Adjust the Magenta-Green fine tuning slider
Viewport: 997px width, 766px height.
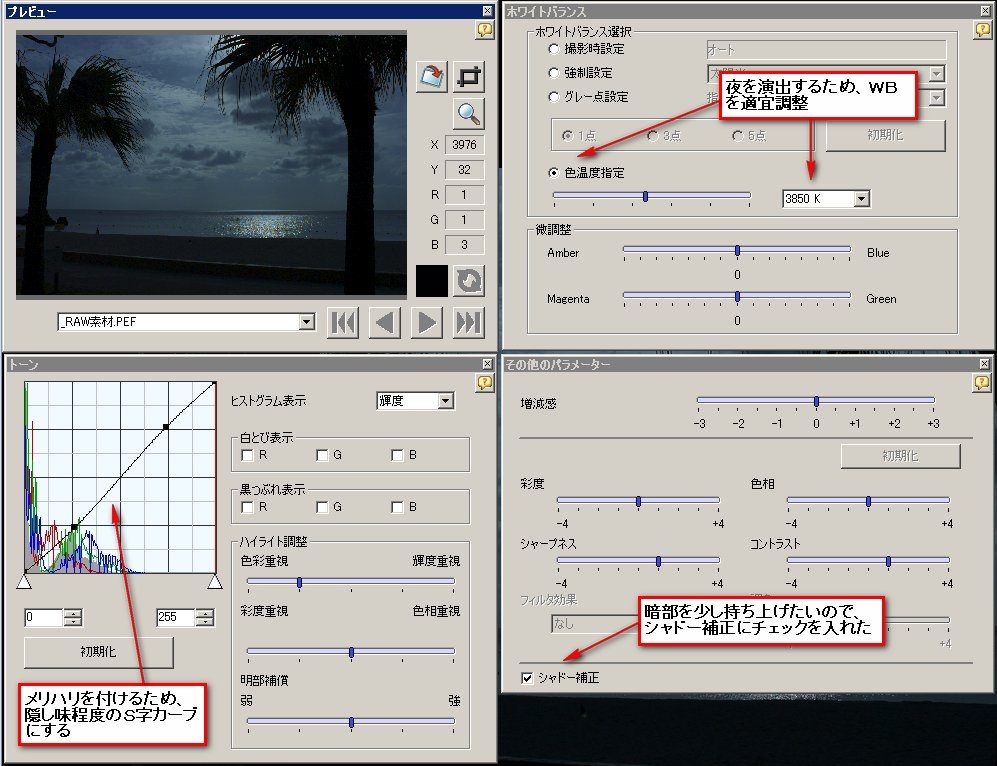[x=737, y=297]
